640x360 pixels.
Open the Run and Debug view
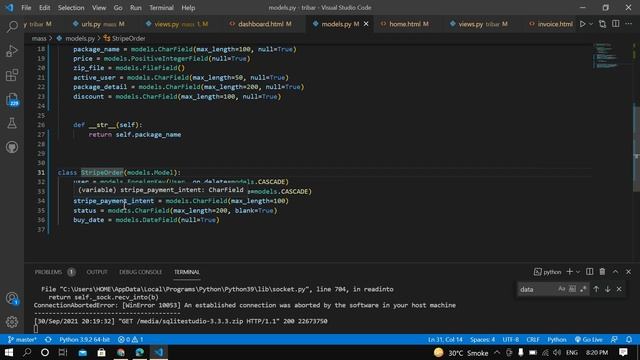[x=12, y=51]
